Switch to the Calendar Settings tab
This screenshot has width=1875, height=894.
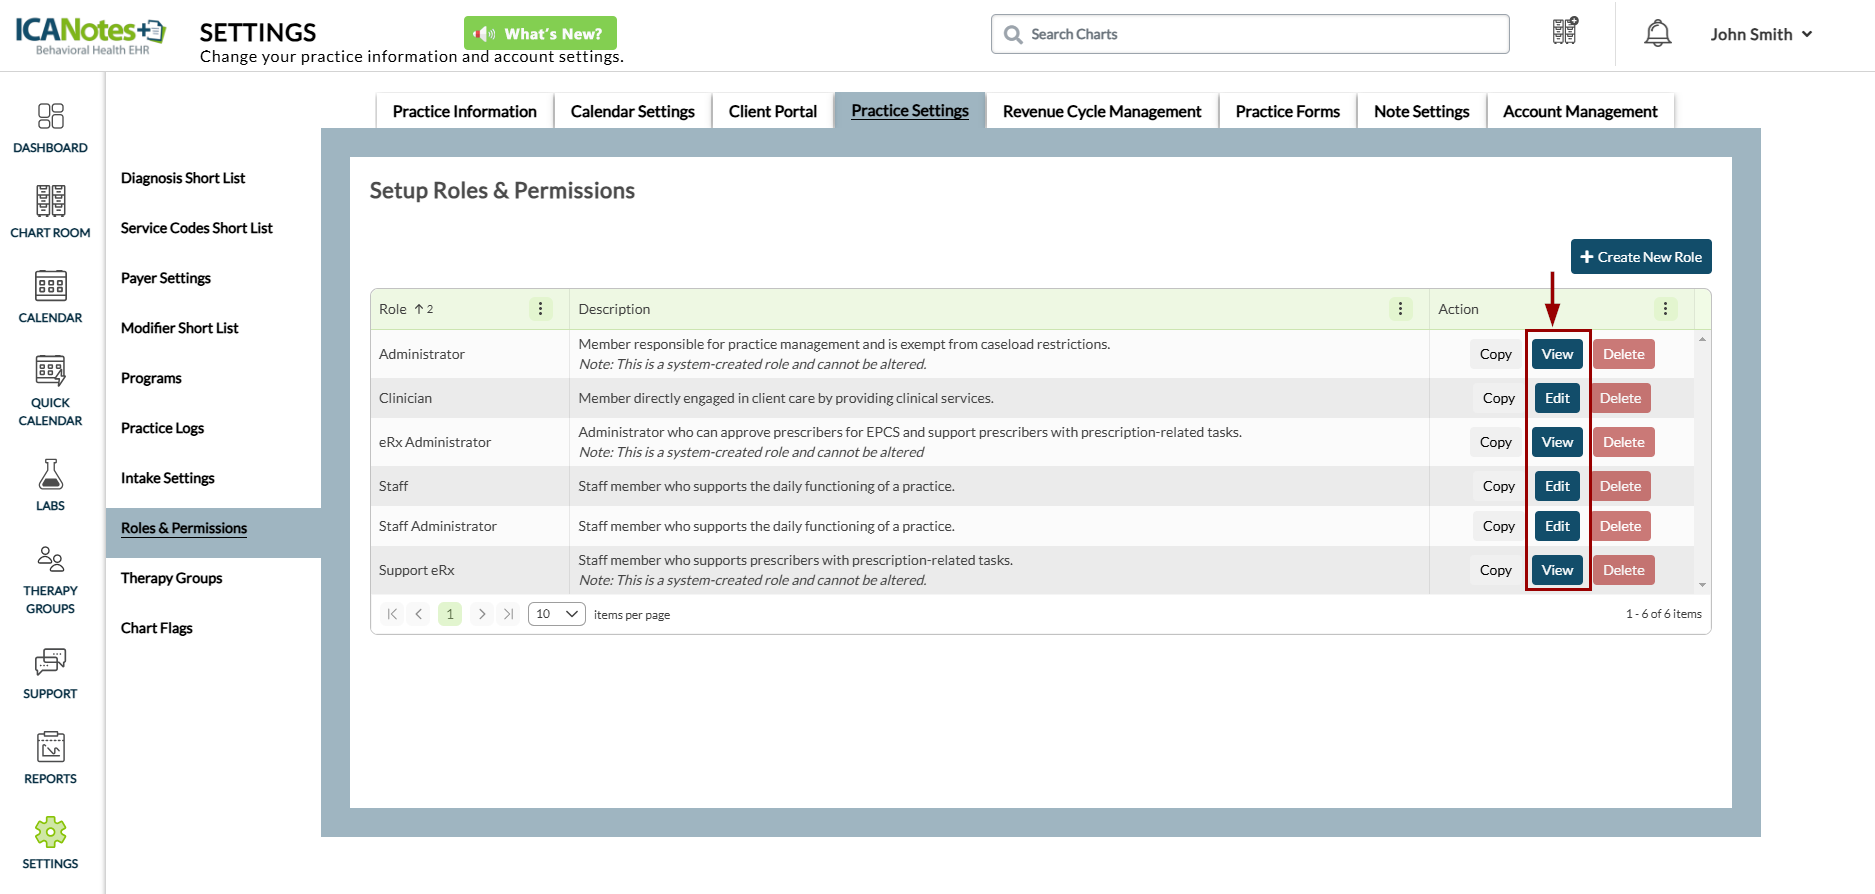pos(632,111)
